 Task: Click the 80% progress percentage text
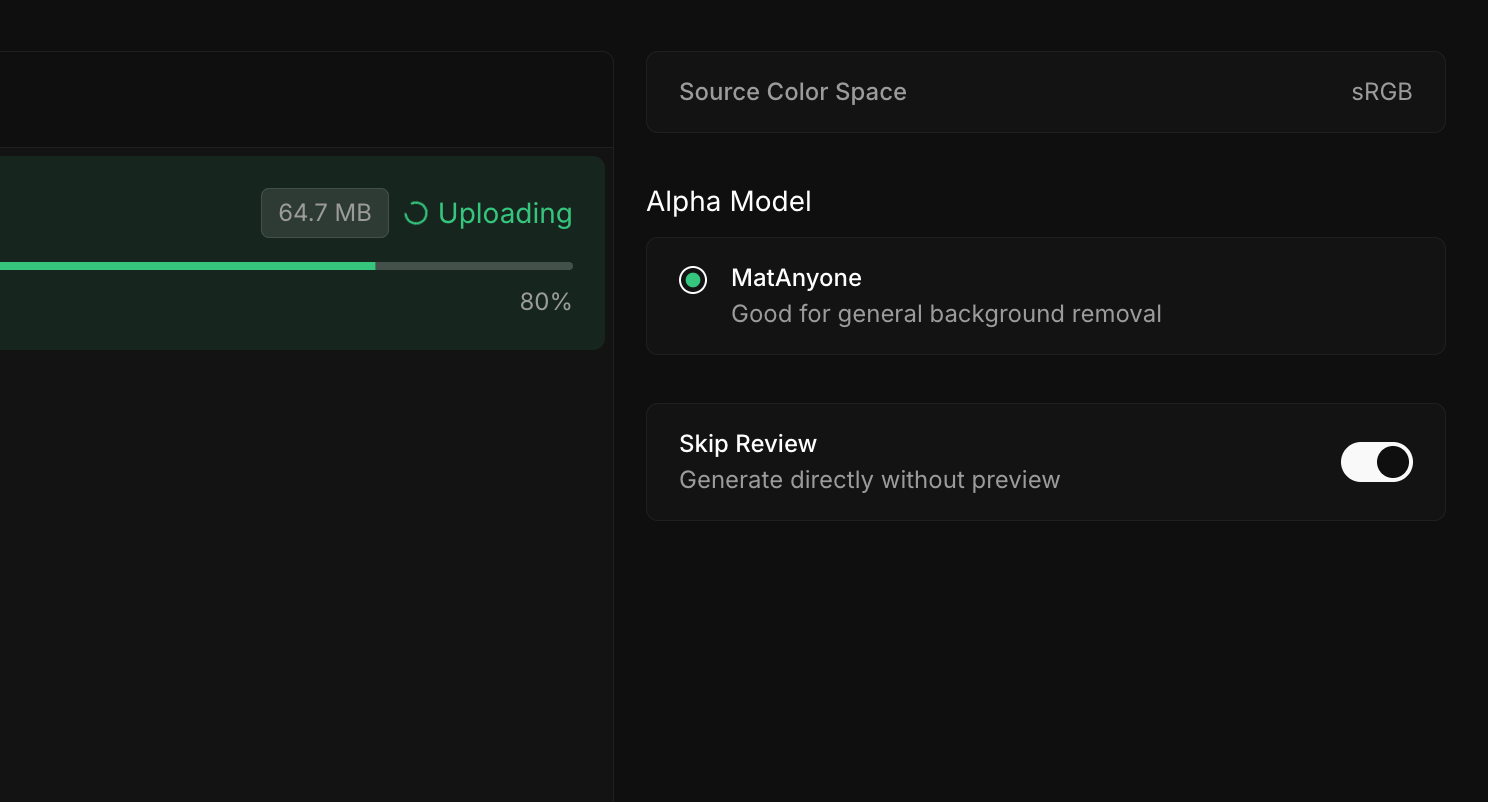pyautogui.click(x=545, y=301)
